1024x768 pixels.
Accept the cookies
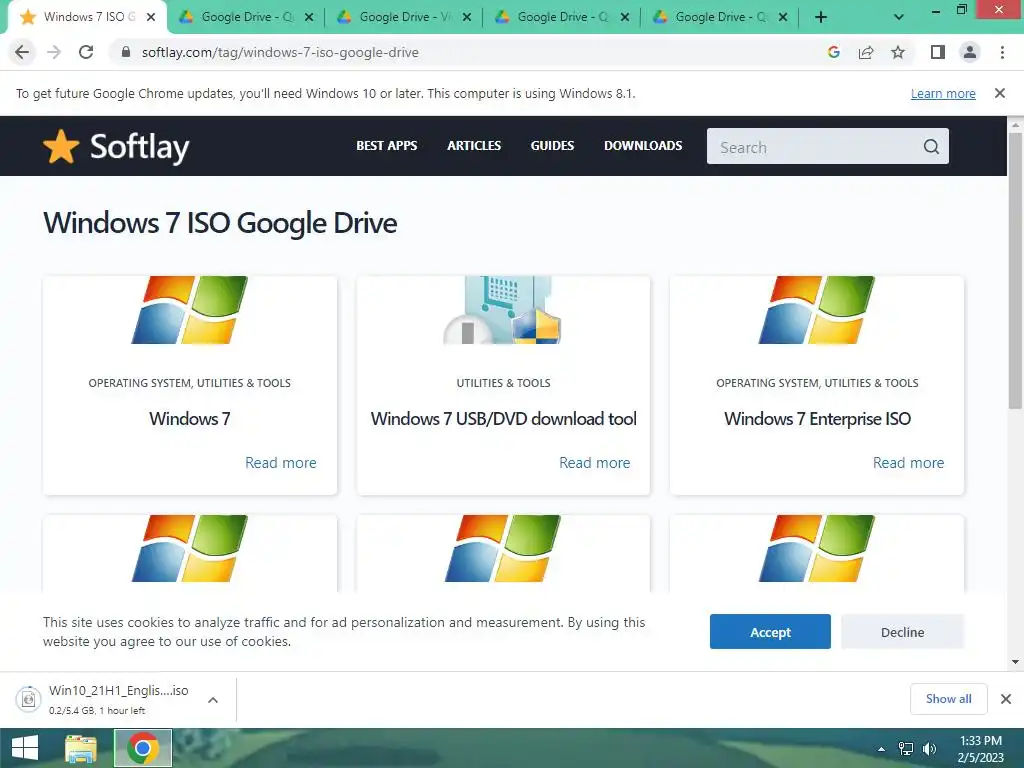click(771, 632)
